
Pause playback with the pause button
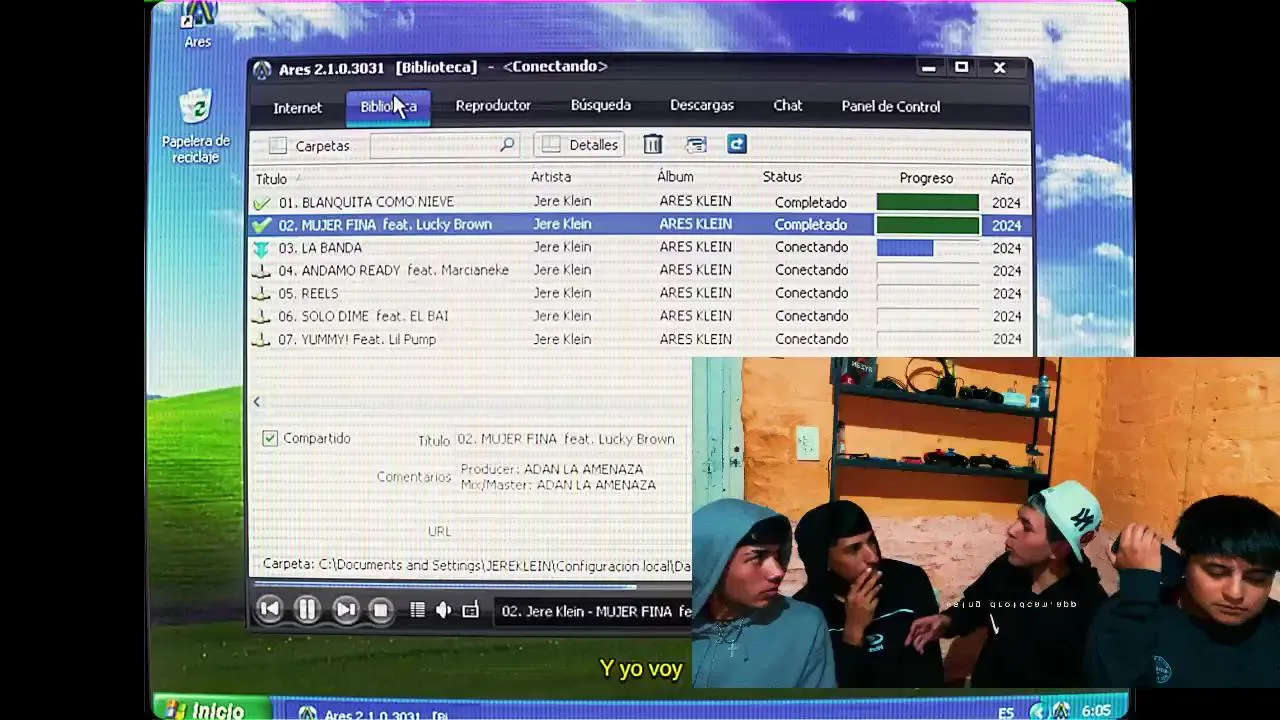coord(307,609)
